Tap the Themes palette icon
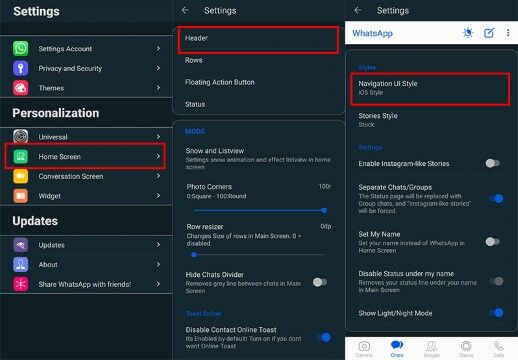This screenshot has height=360, width=518. [21, 88]
